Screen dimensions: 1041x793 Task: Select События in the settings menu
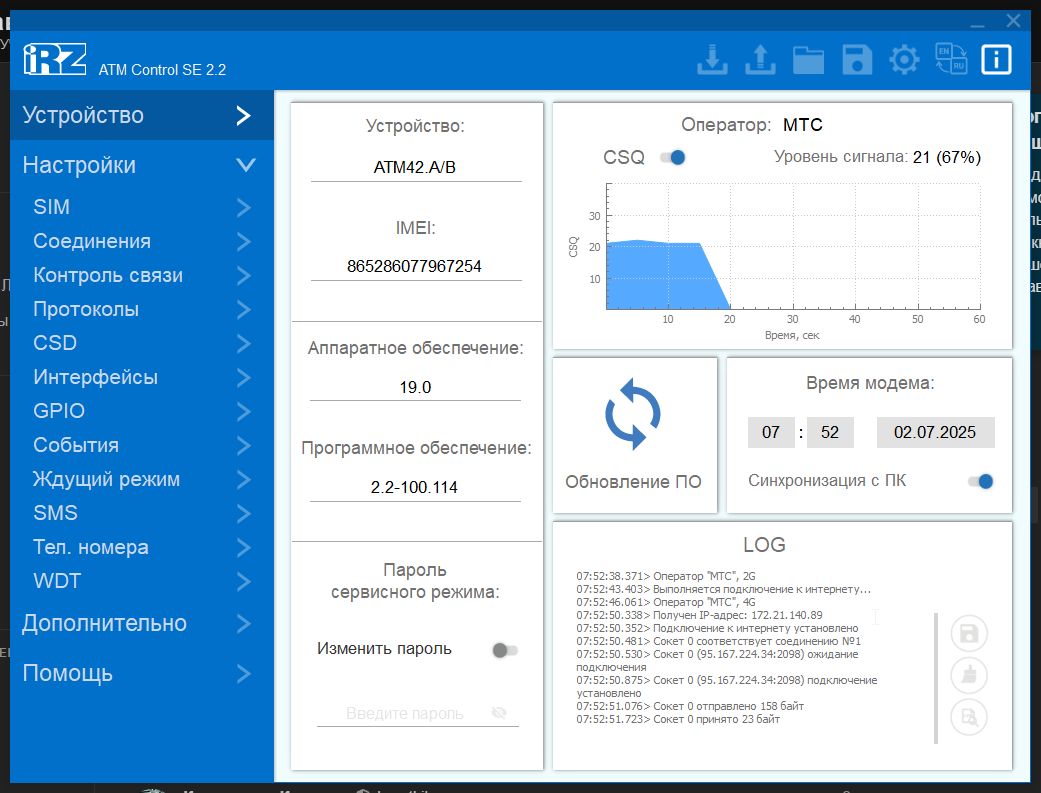coord(142,445)
